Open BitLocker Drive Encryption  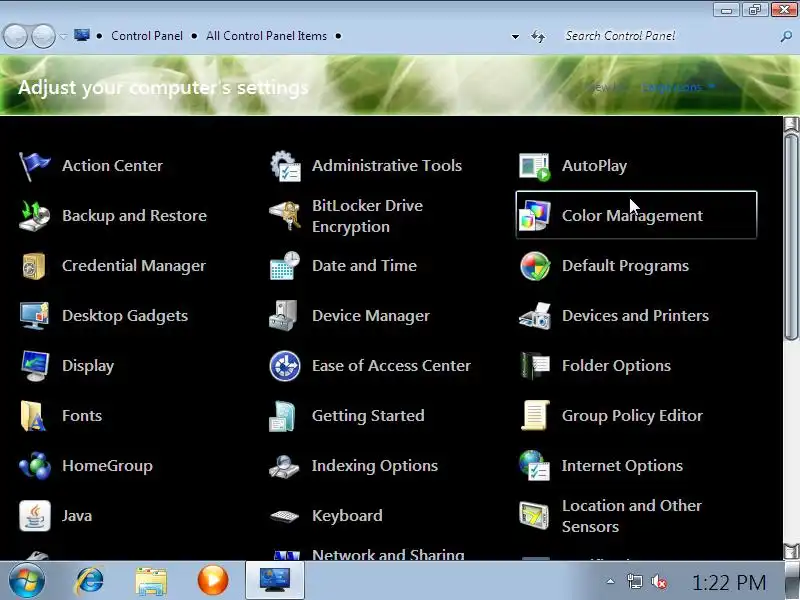pyautogui.click(x=346, y=216)
